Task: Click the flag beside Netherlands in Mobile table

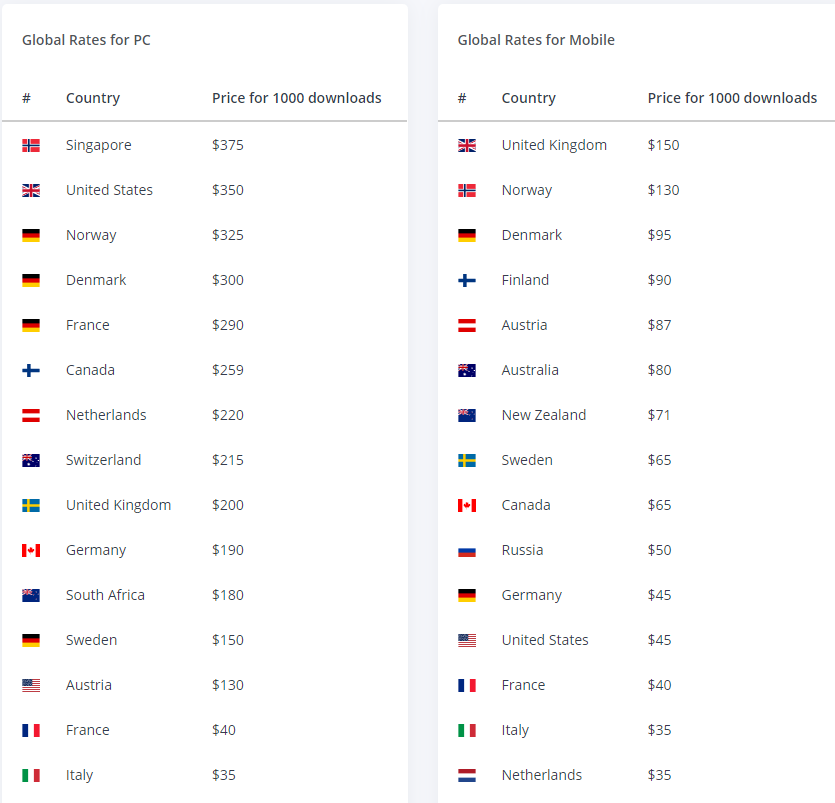Action: 467,775
